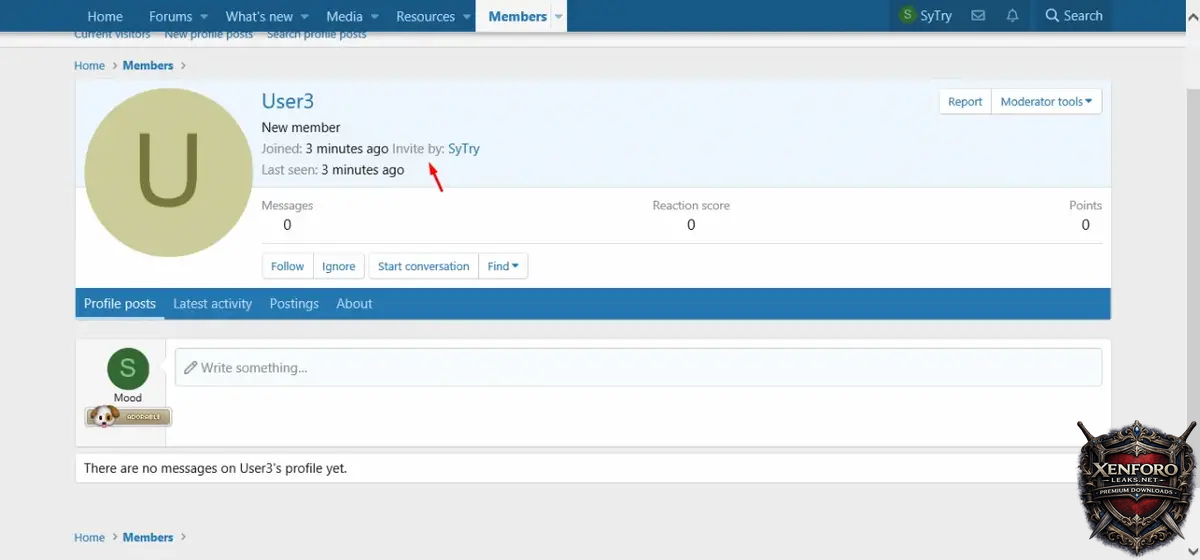Open the alerts bell icon

click(1012, 16)
